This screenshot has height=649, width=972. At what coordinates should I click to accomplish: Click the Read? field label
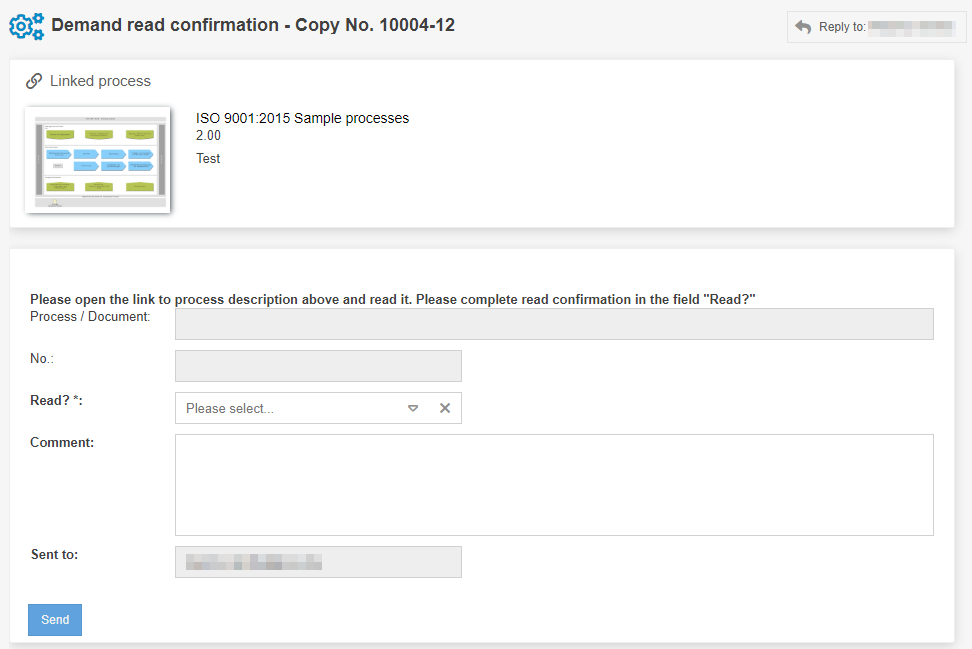click(56, 400)
